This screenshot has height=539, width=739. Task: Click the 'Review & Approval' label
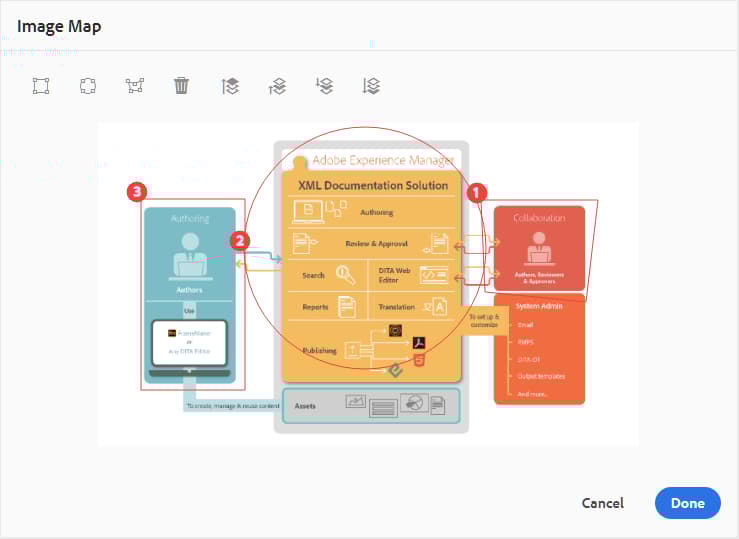pyautogui.click(x=377, y=244)
